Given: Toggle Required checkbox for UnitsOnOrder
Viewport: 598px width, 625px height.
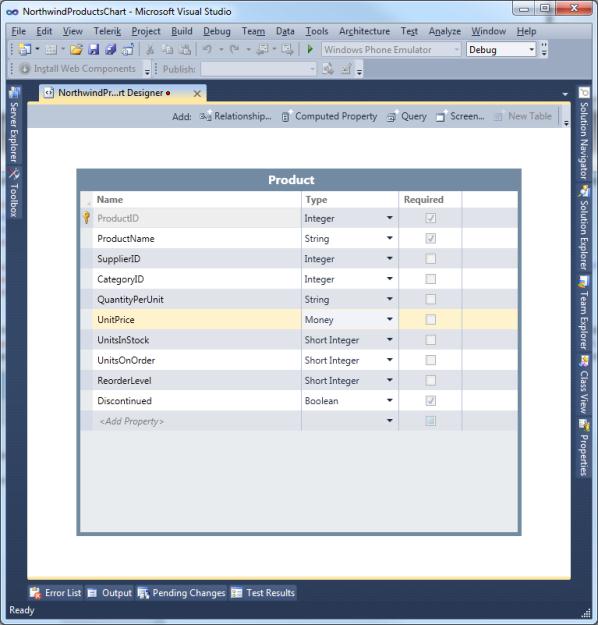Looking at the screenshot, I should (431, 360).
